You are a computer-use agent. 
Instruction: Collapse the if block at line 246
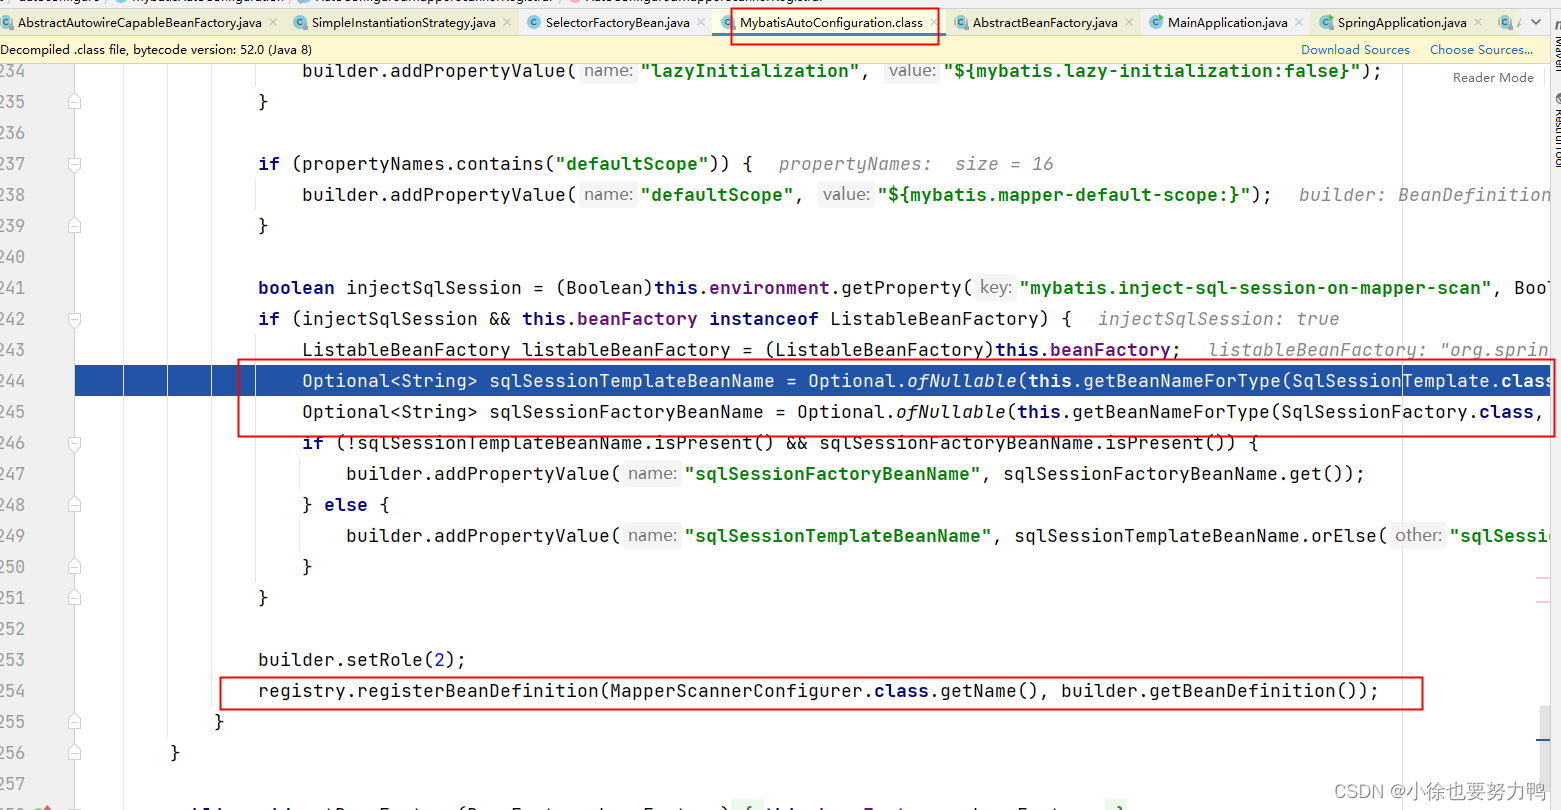click(x=75, y=443)
